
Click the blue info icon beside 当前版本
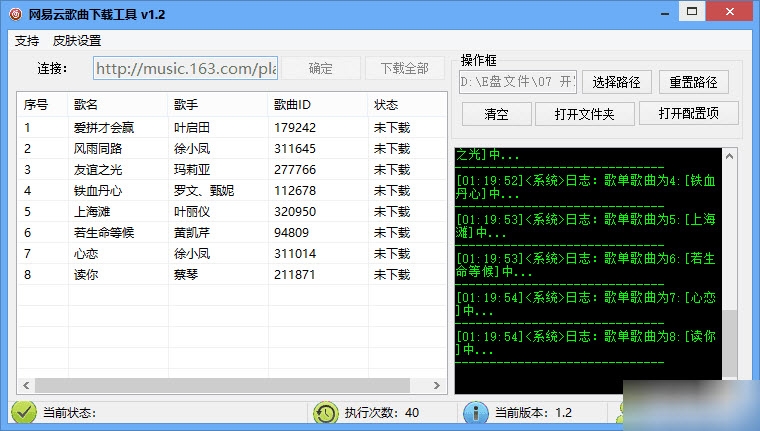476,413
